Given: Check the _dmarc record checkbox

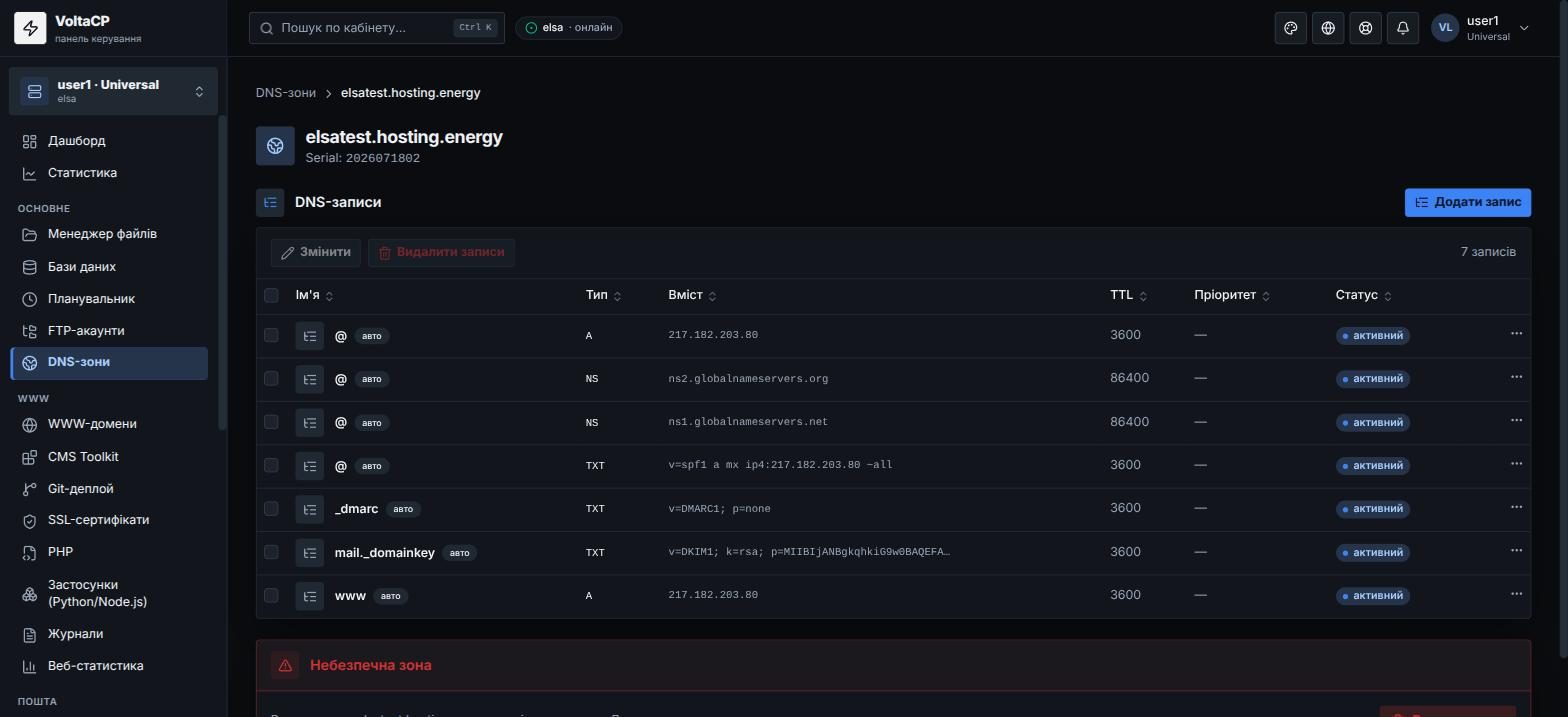Looking at the screenshot, I should click(x=271, y=508).
